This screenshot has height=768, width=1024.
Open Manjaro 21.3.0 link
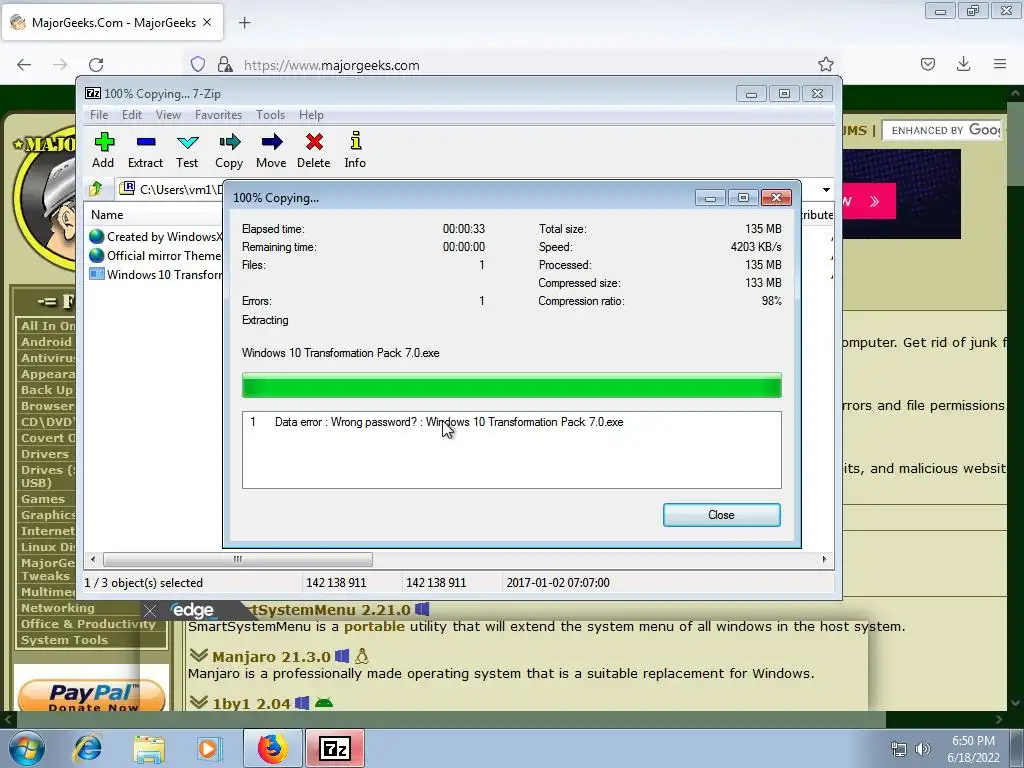tap(271, 657)
